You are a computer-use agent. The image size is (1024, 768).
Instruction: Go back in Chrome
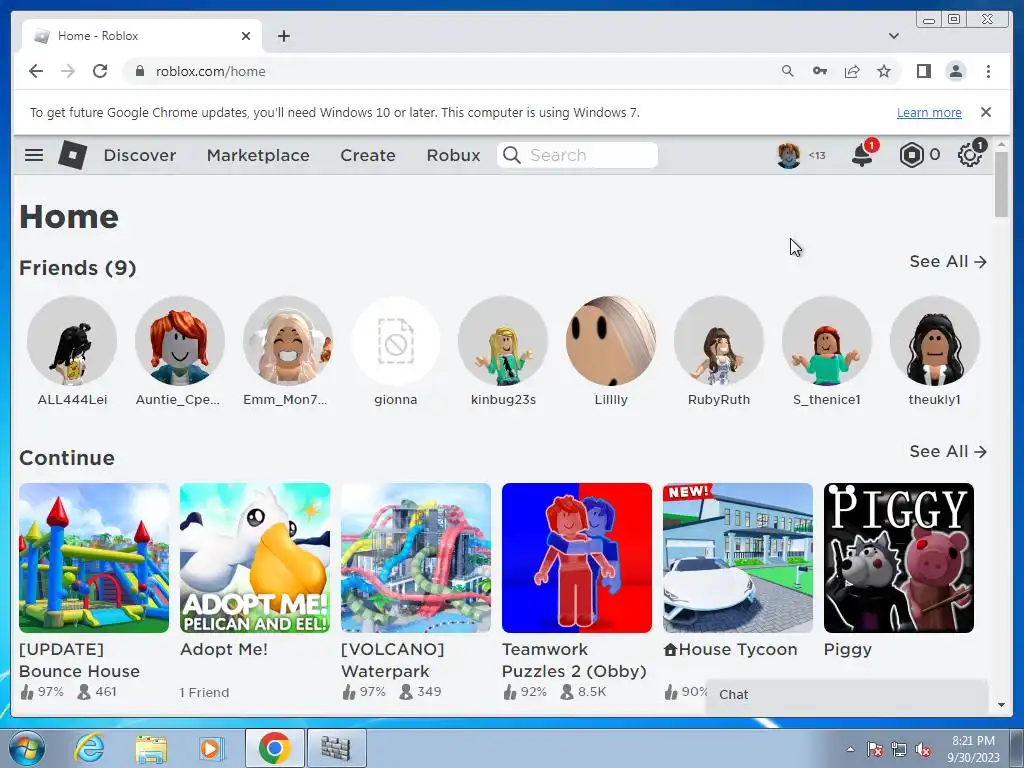36,71
